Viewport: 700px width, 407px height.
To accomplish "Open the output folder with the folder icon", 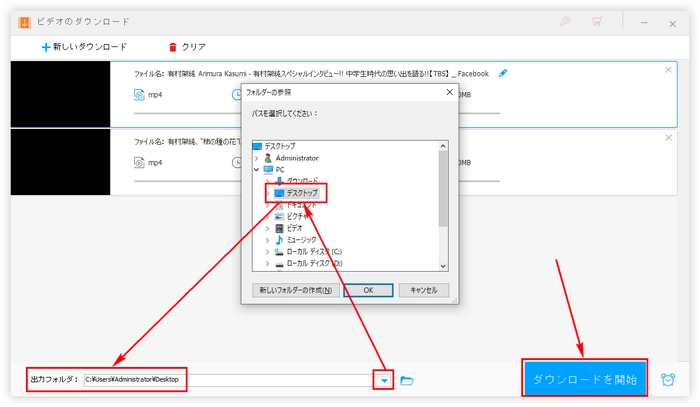I will (407, 380).
